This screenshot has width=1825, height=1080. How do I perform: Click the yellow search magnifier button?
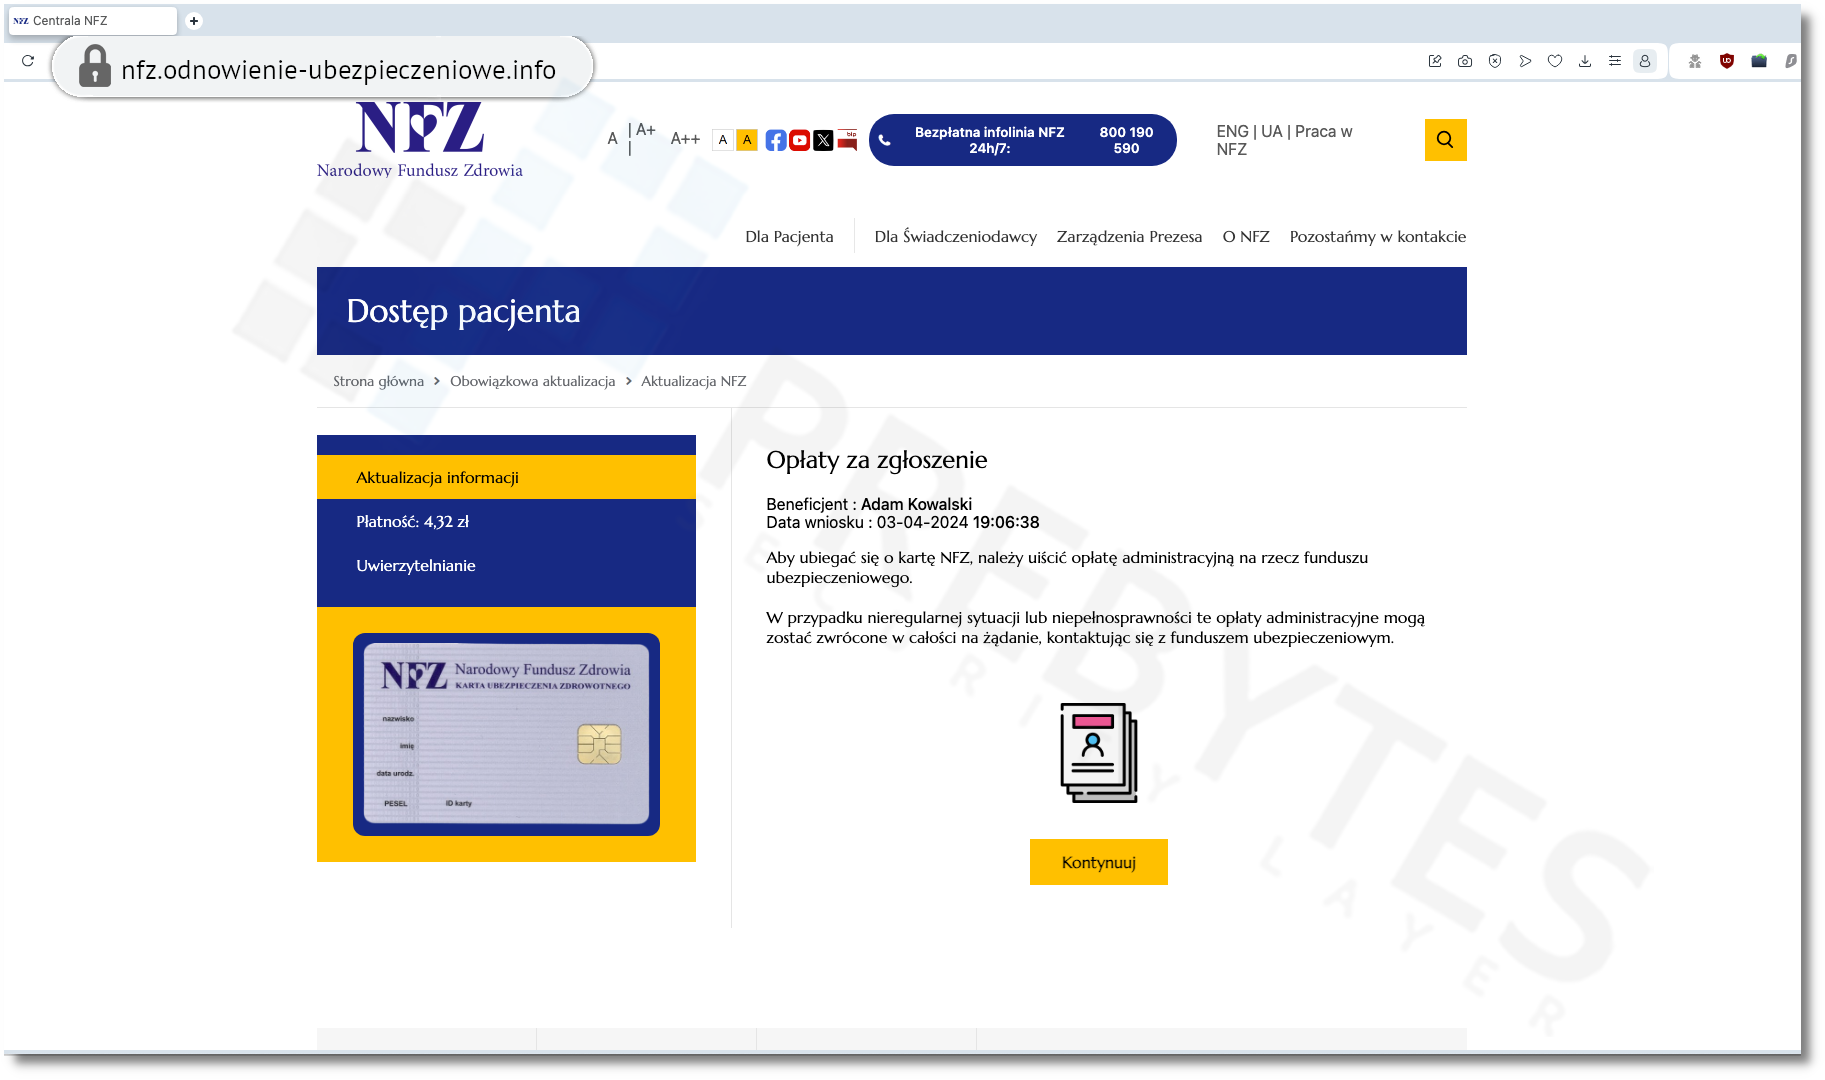1445,140
